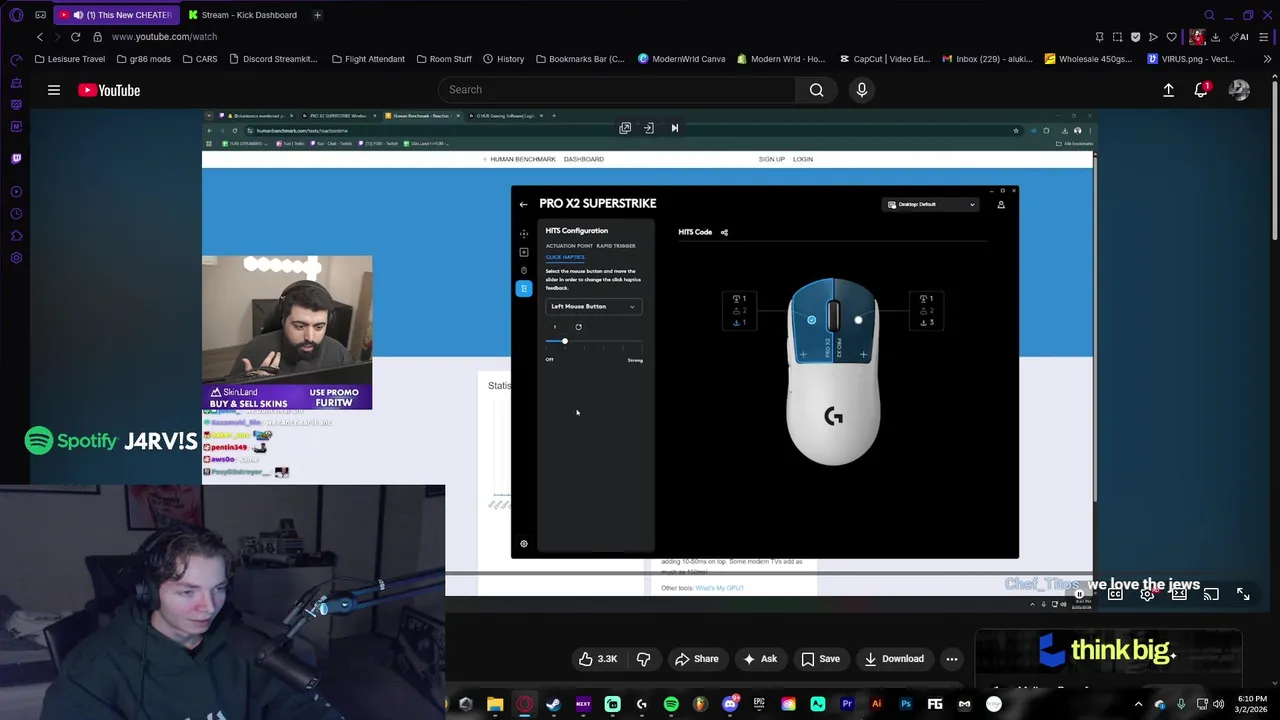Open the History bookmark
Image resolution: width=1280 pixels, height=720 pixels.
(503, 59)
